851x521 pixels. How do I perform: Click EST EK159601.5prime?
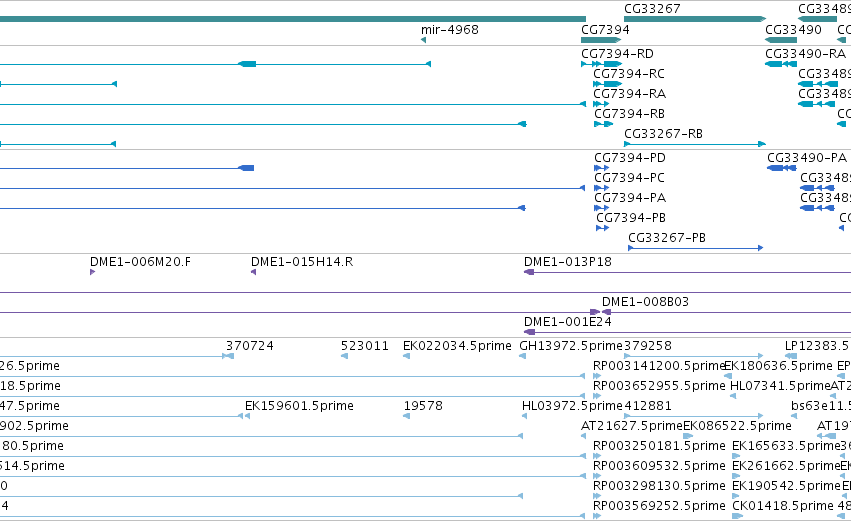coord(299,406)
